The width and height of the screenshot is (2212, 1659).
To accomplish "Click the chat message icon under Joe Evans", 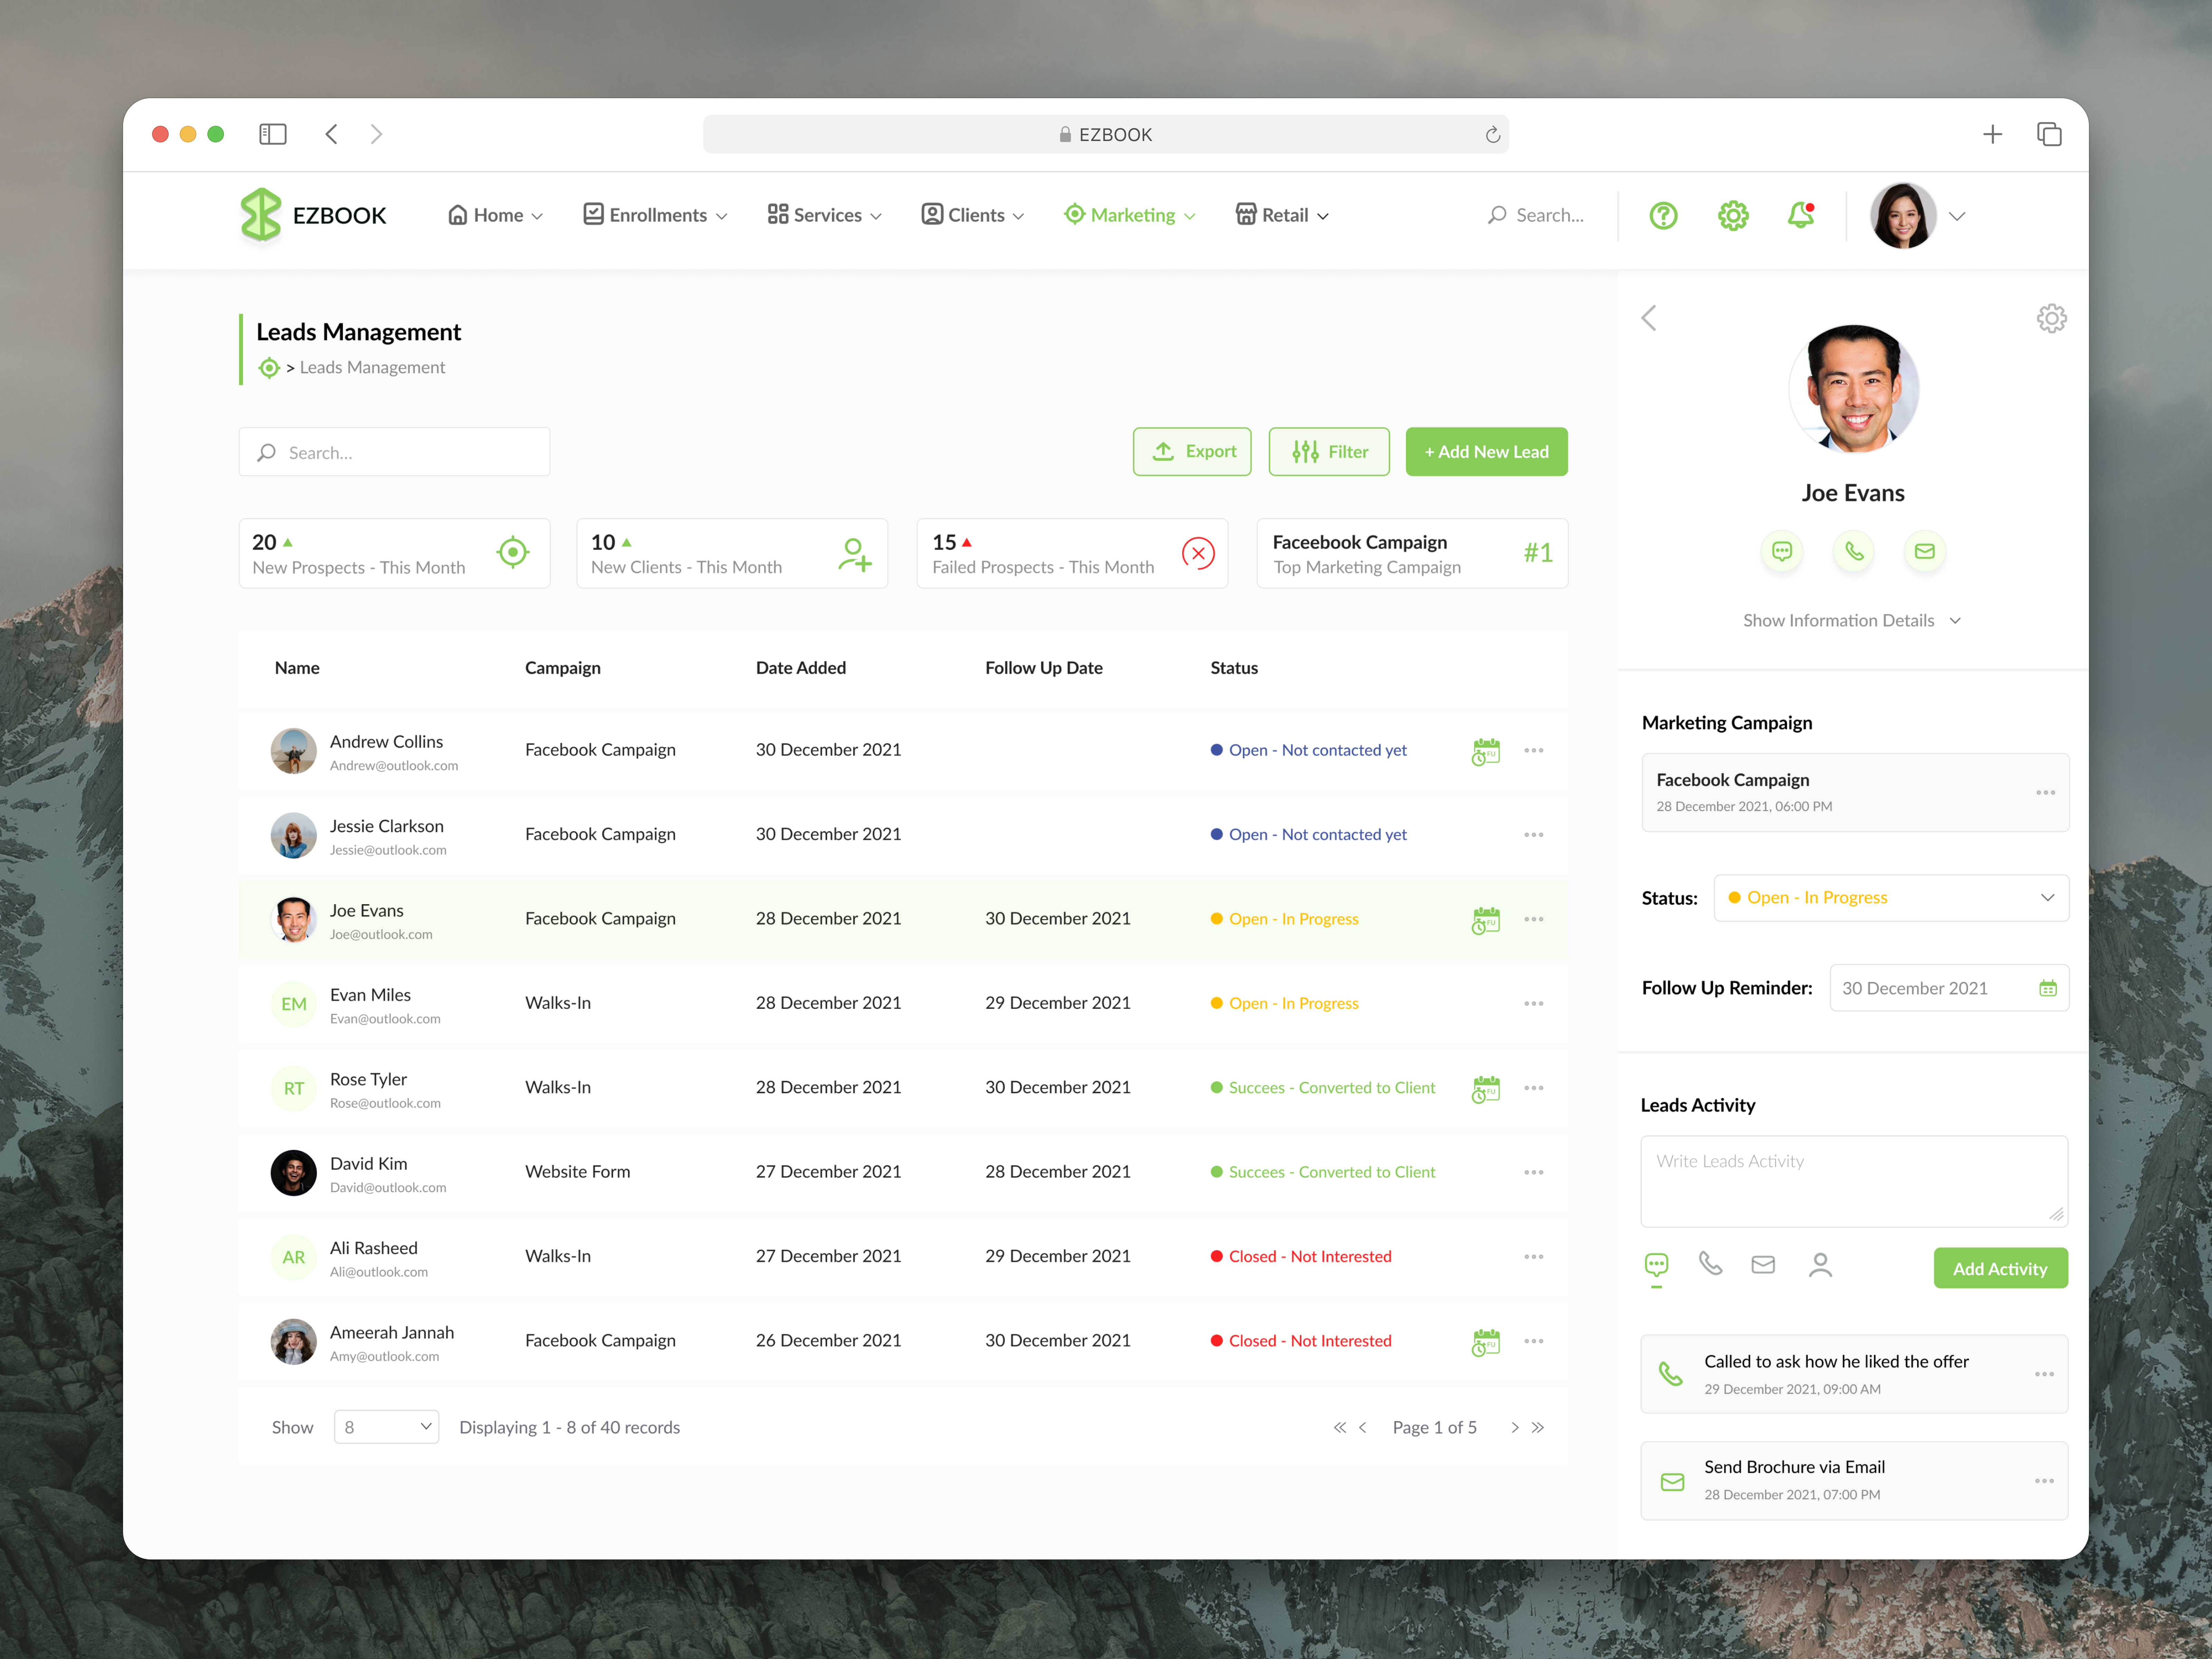I will pos(1782,551).
